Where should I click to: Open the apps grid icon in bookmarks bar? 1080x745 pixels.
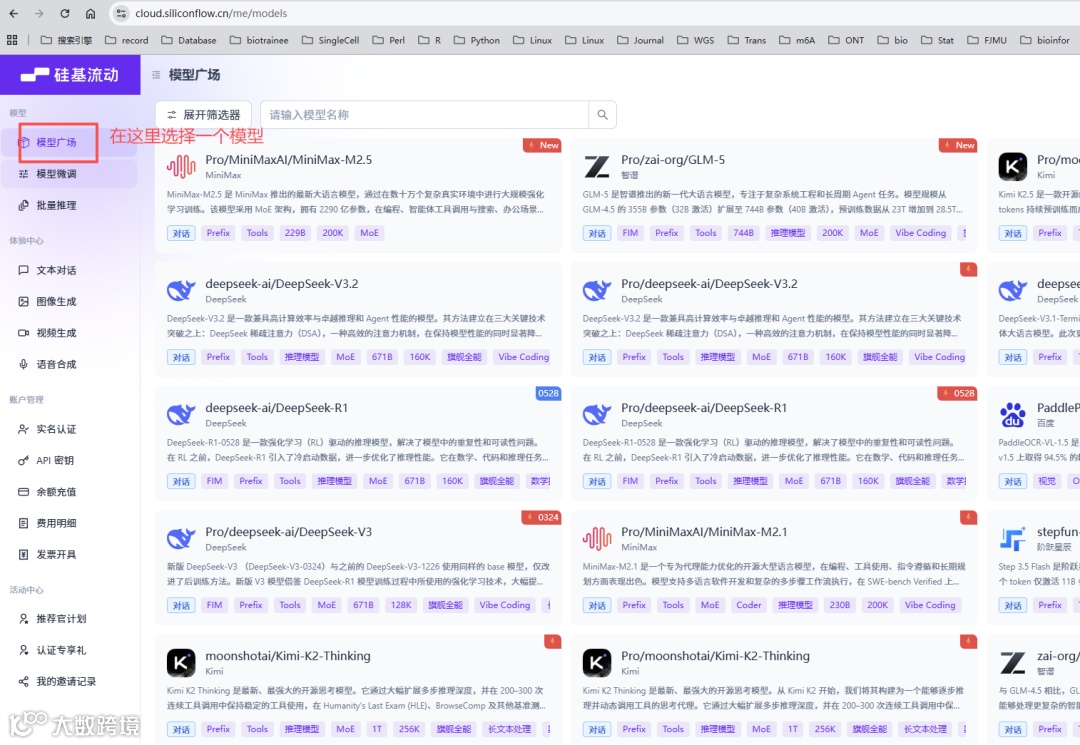click(x=12, y=40)
